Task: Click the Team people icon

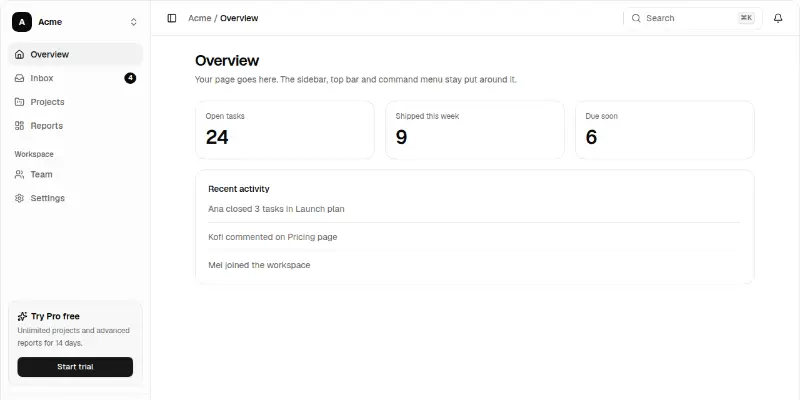Action: [19, 174]
